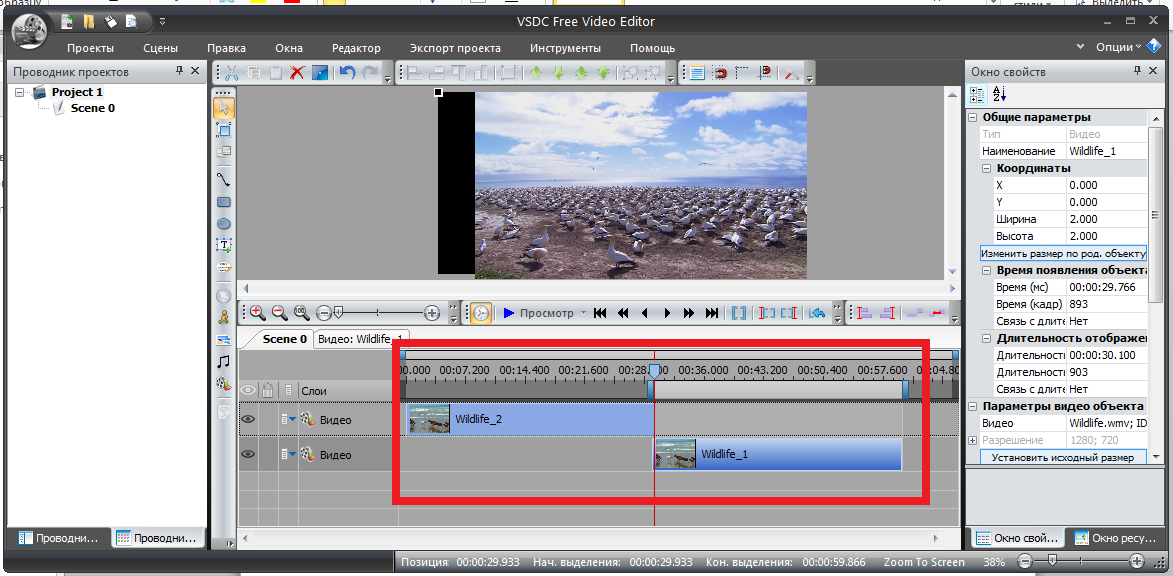Toggle visibility of the Wildlife_1 layer
This screenshot has height=576, width=1173.
[248, 455]
